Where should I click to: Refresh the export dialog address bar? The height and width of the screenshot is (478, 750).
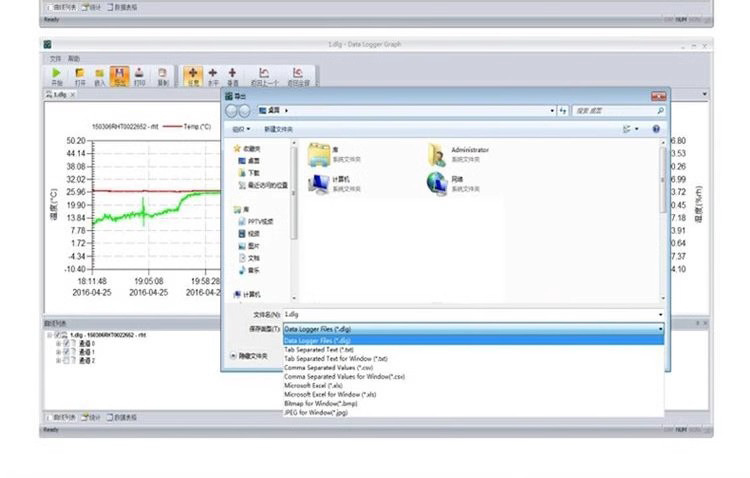pos(563,111)
